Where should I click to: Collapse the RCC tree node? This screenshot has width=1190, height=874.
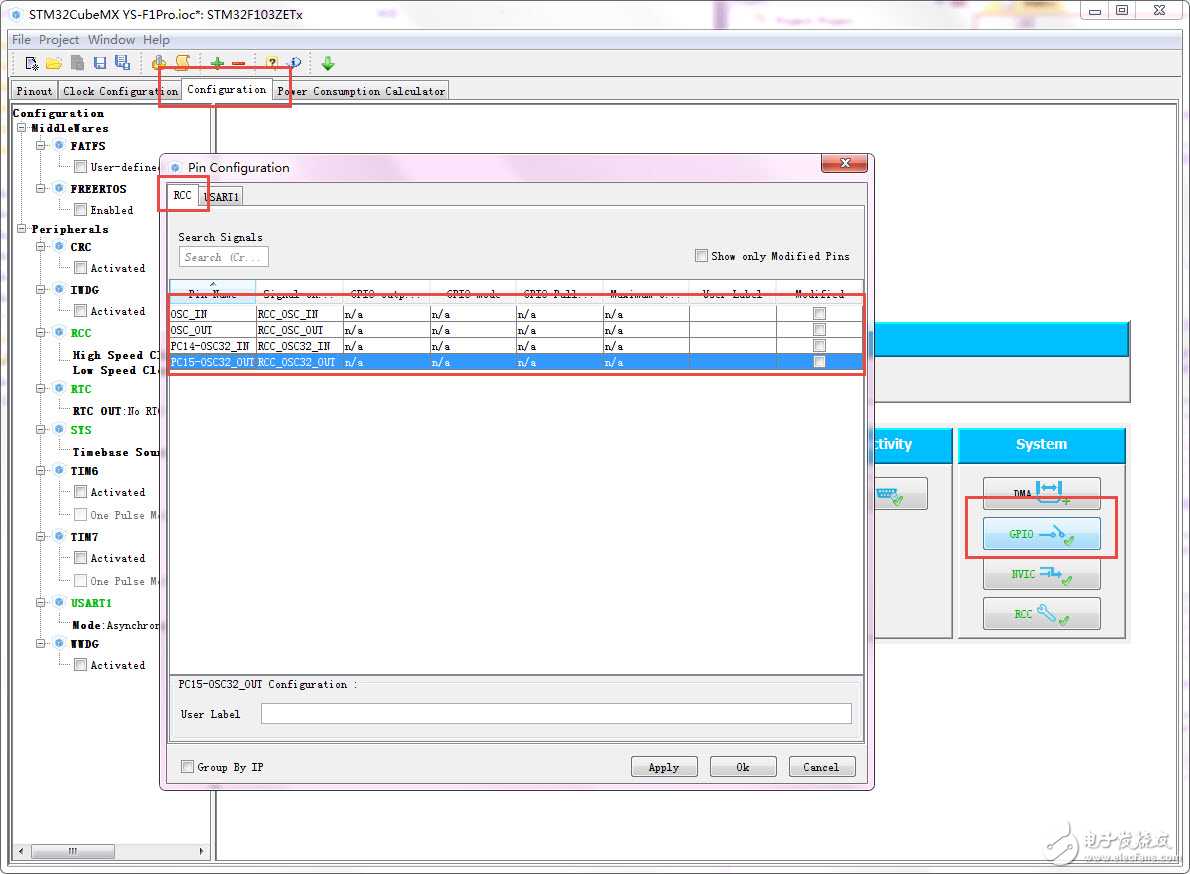click(41, 332)
